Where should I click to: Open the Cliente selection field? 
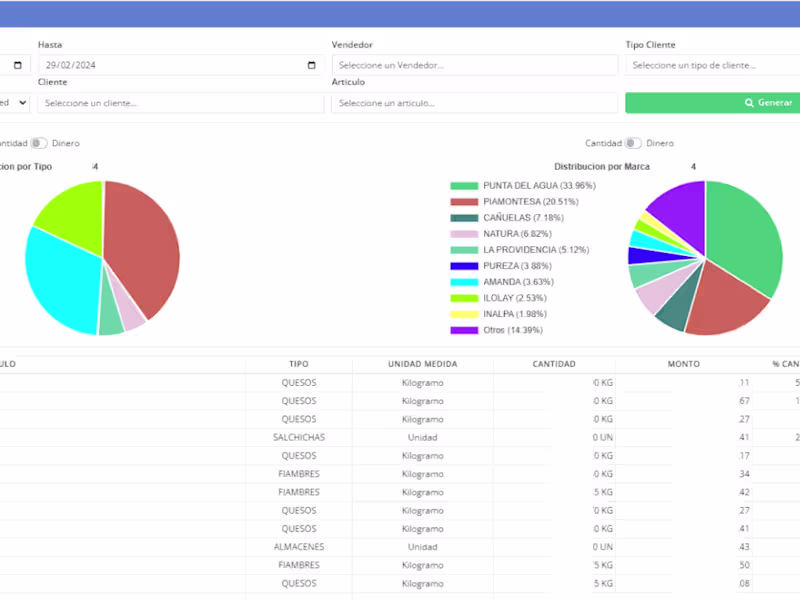pos(181,103)
